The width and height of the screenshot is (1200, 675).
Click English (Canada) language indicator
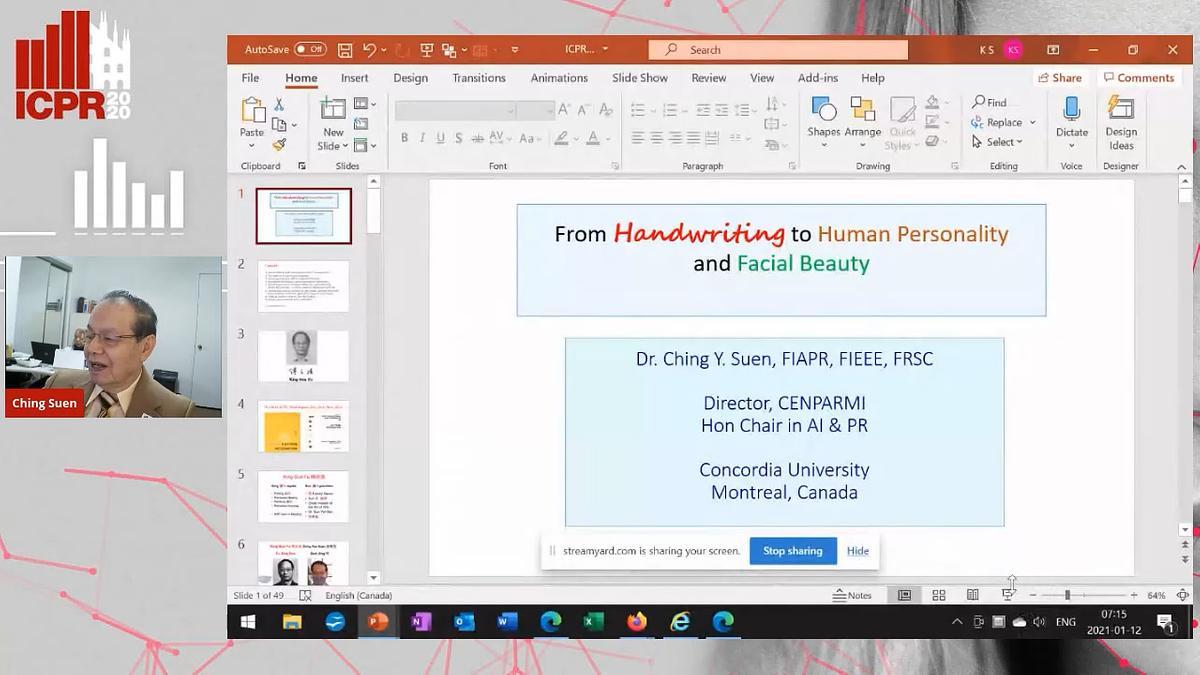(x=358, y=595)
